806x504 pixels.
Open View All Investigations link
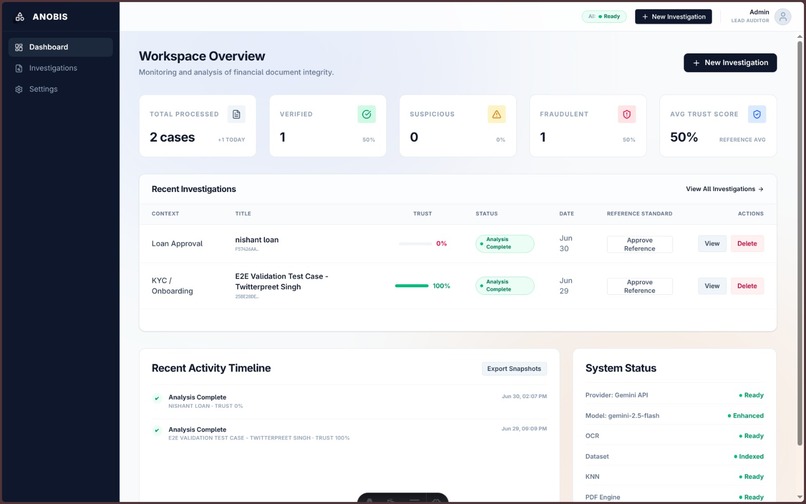click(724, 189)
